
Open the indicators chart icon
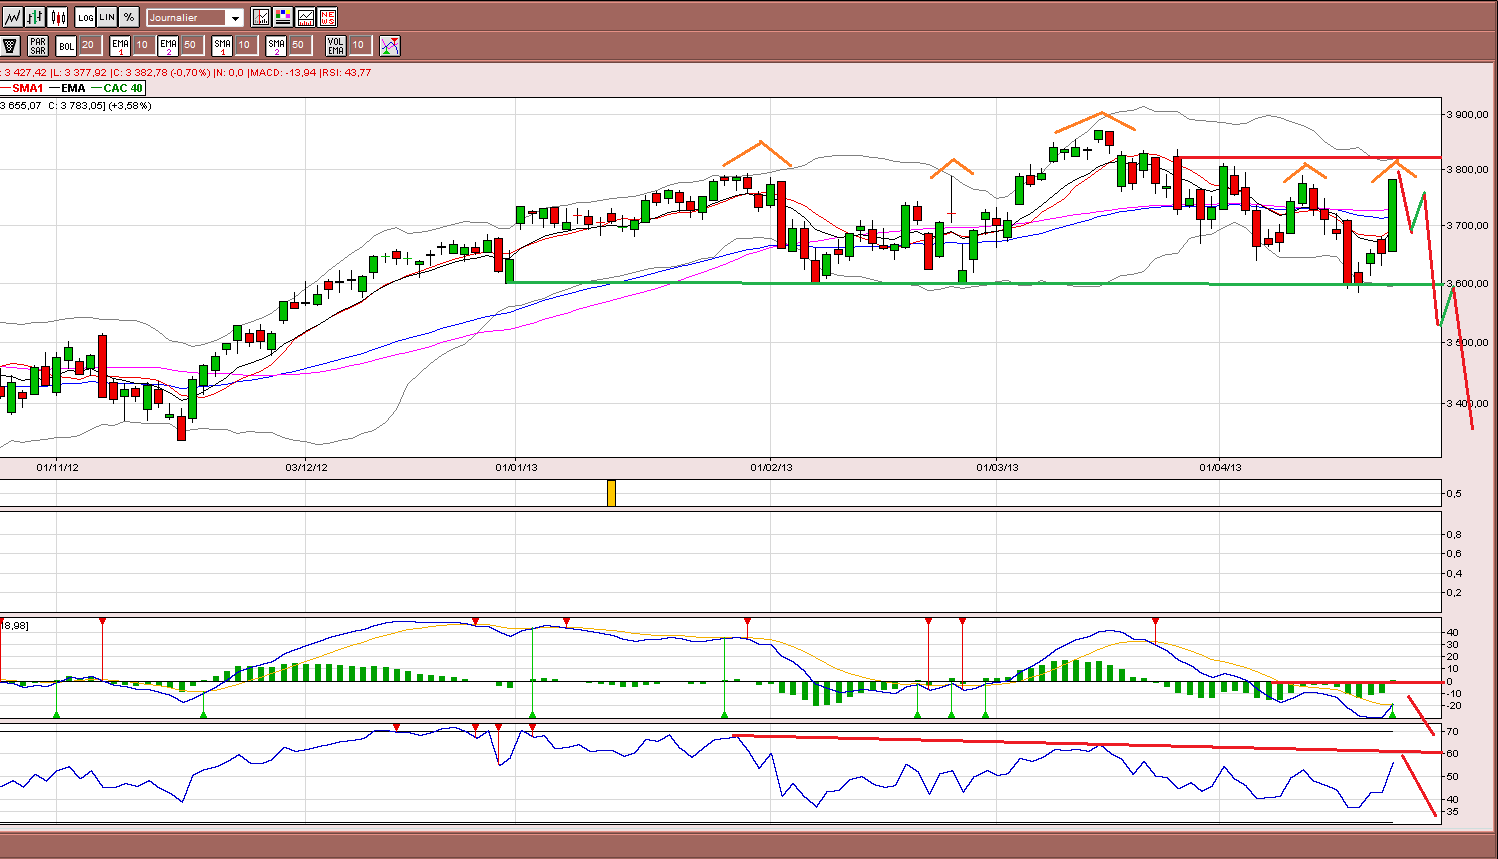coord(261,17)
